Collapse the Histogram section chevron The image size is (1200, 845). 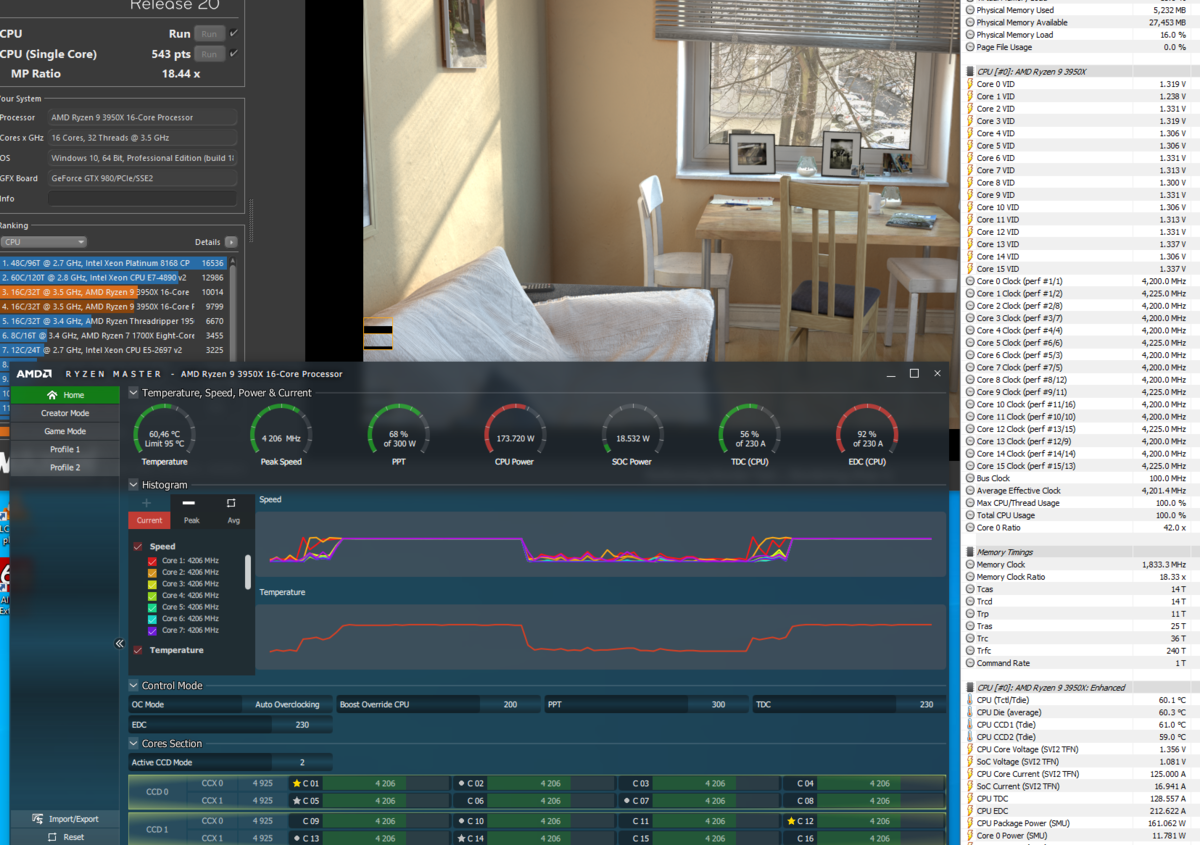point(134,484)
